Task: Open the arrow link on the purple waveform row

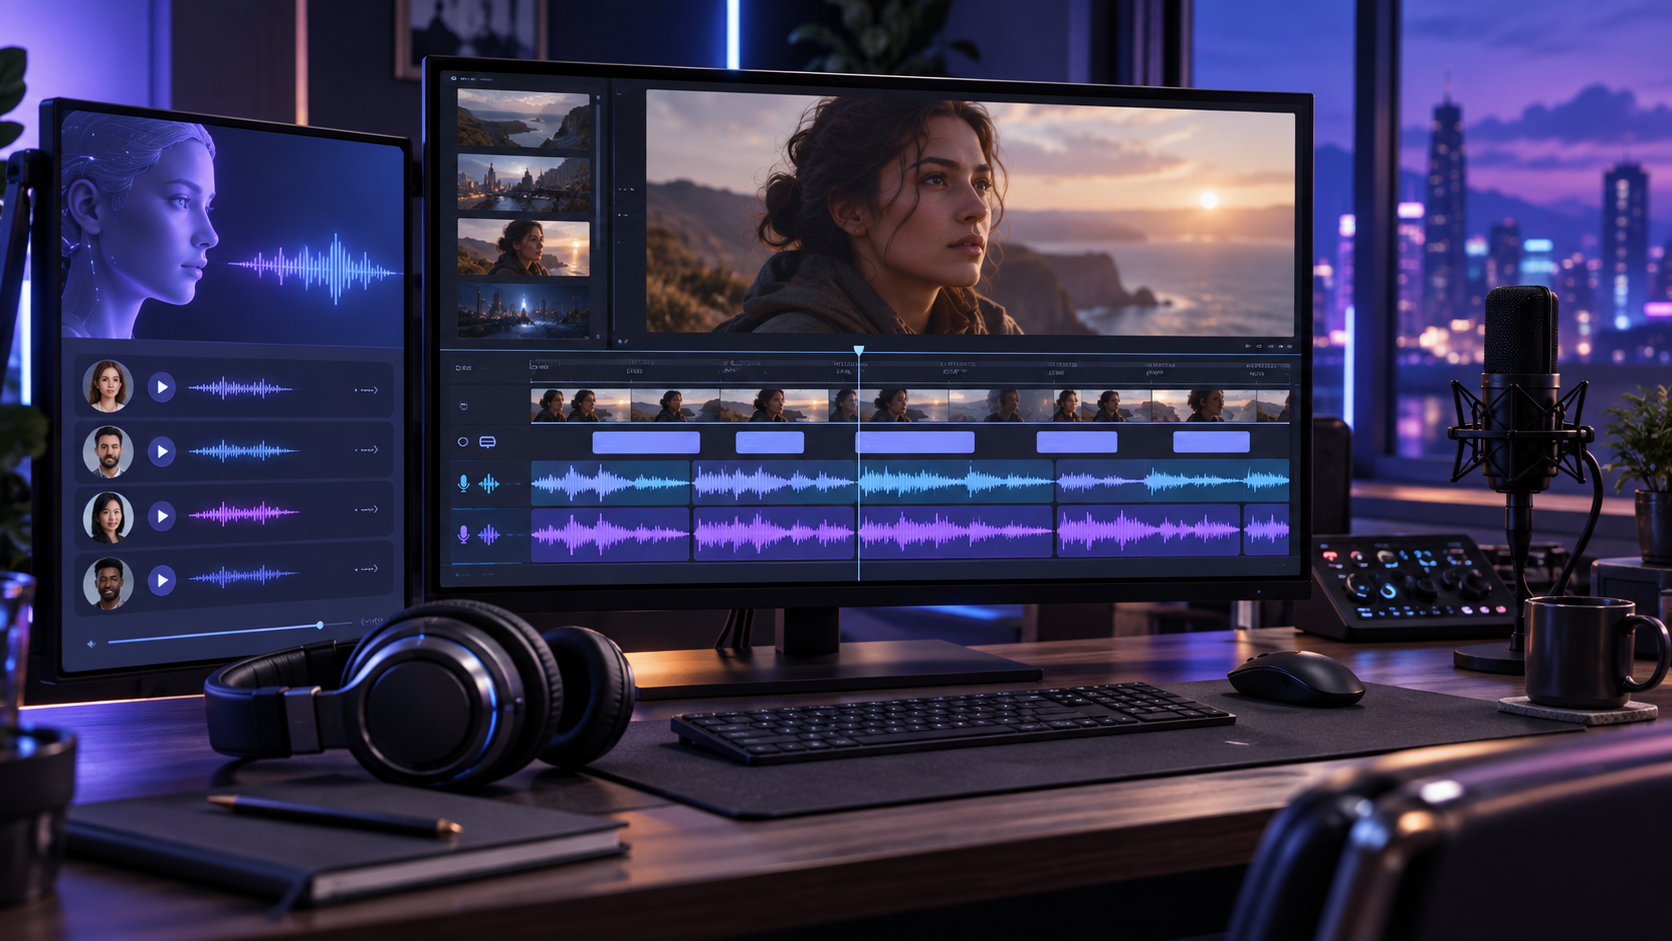Action: (x=366, y=510)
